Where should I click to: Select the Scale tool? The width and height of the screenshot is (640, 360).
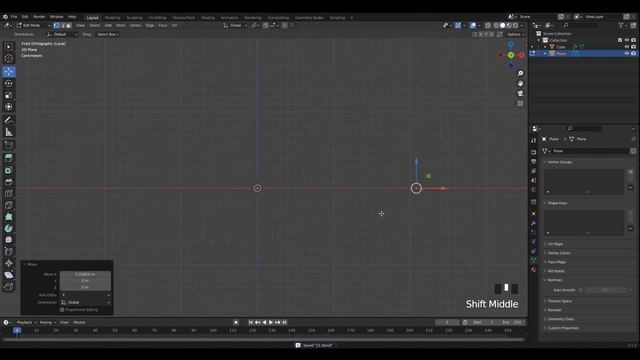[9, 95]
